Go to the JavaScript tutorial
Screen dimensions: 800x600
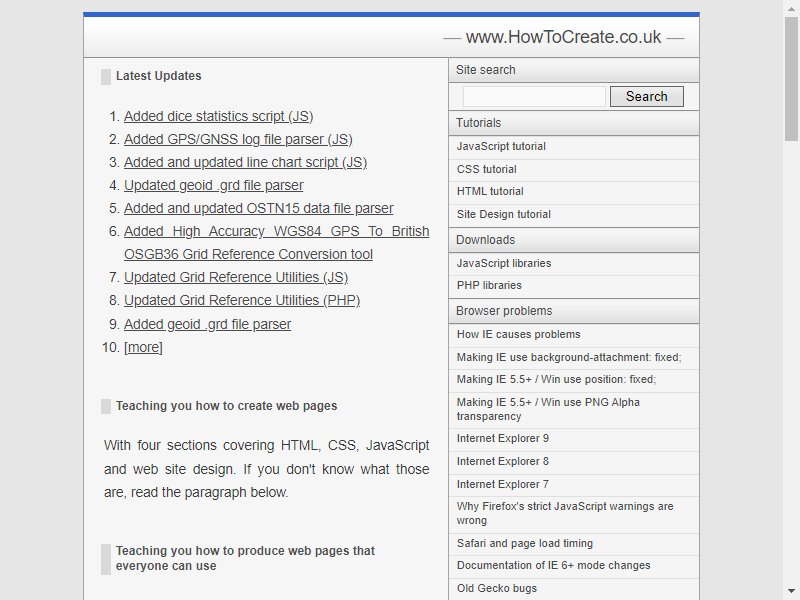[x=574, y=146]
